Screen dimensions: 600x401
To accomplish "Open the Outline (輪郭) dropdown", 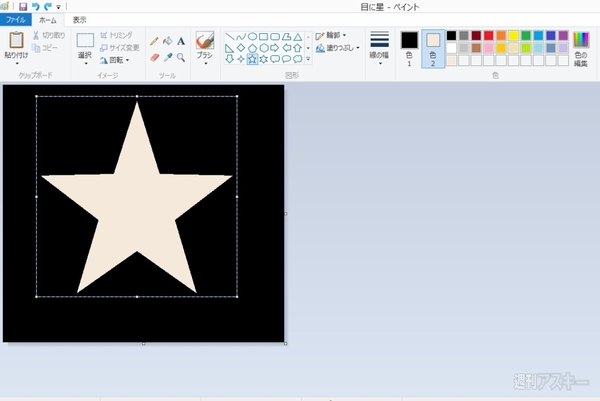I will tap(332, 35).
